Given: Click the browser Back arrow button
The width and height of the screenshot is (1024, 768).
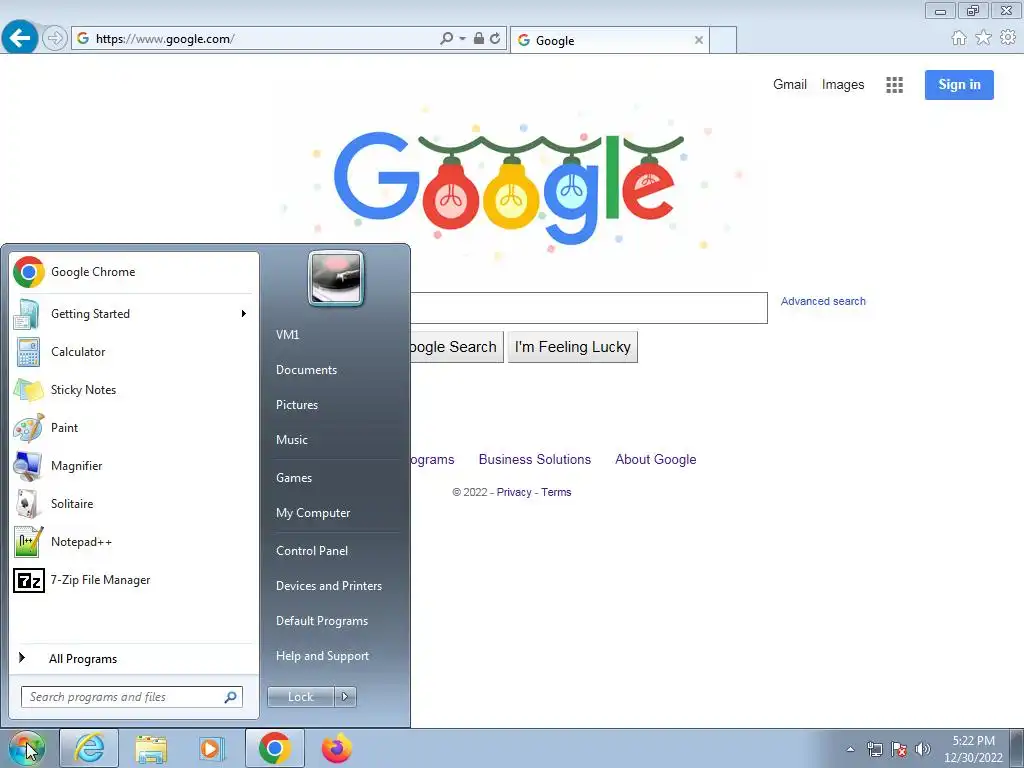Looking at the screenshot, I should coord(20,38).
